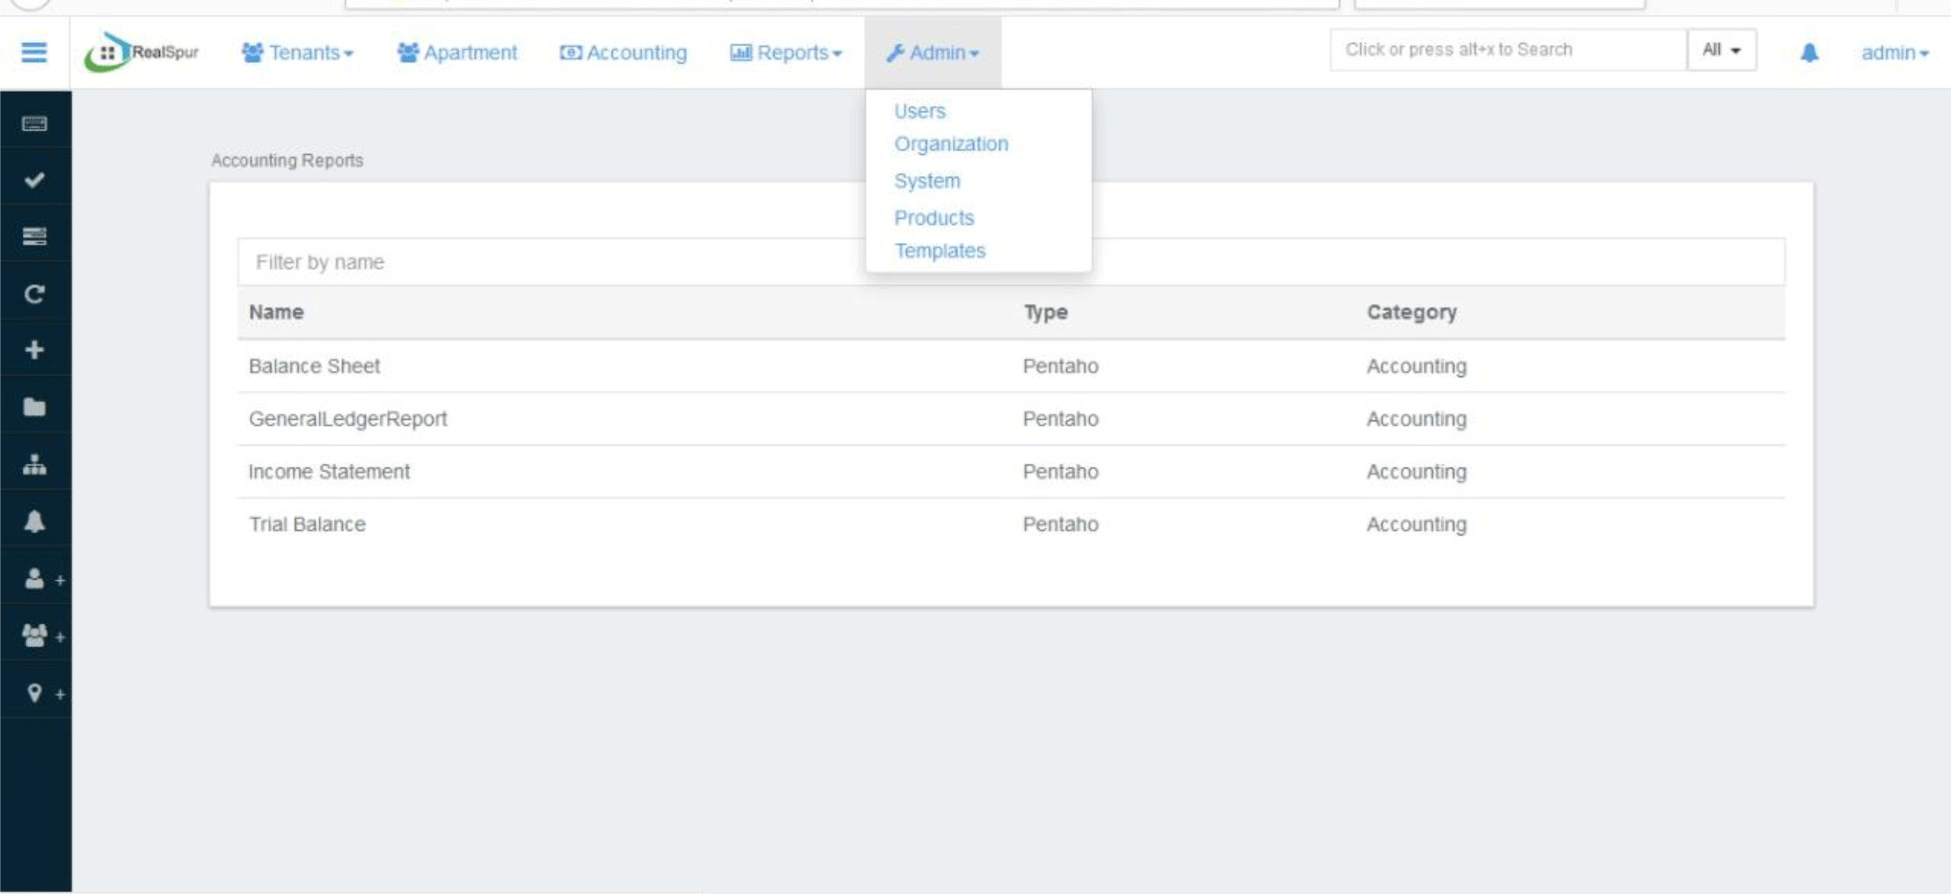Click the plus icon in sidebar
1951x894 pixels.
pos(34,350)
